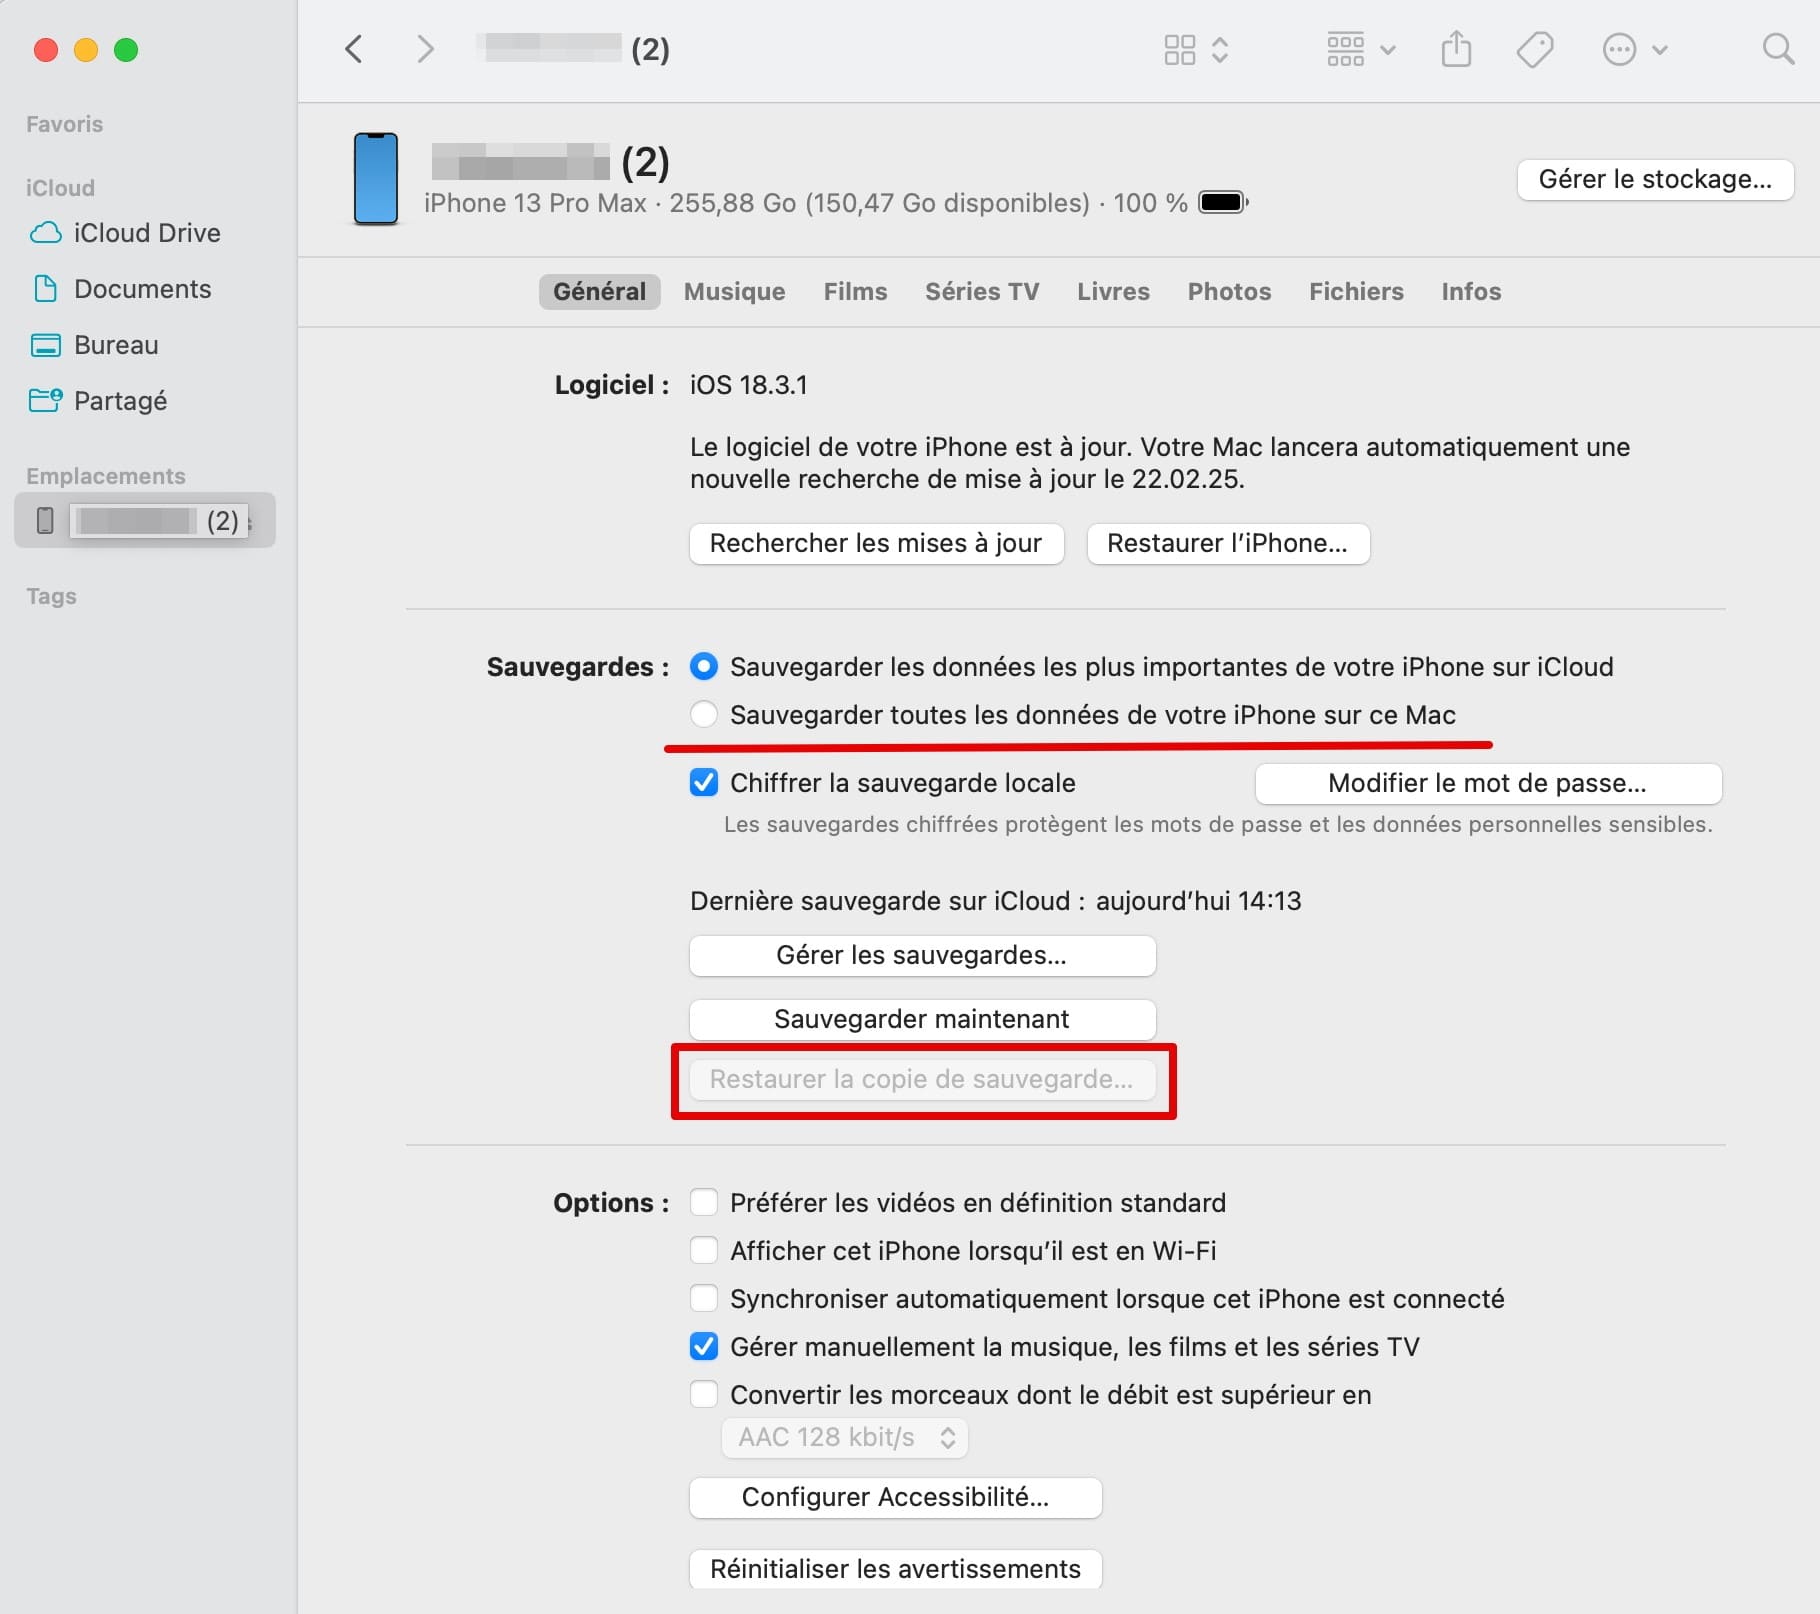Open the AAC 128 kbit/s bitrate selector
1820x1614 pixels.
[x=844, y=1438]
